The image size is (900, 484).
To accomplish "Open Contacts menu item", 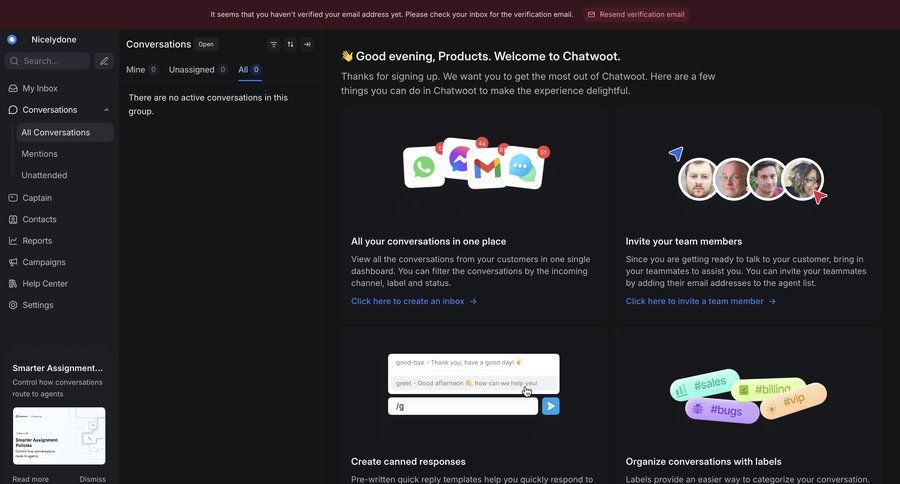I will (x=59, y=219).
